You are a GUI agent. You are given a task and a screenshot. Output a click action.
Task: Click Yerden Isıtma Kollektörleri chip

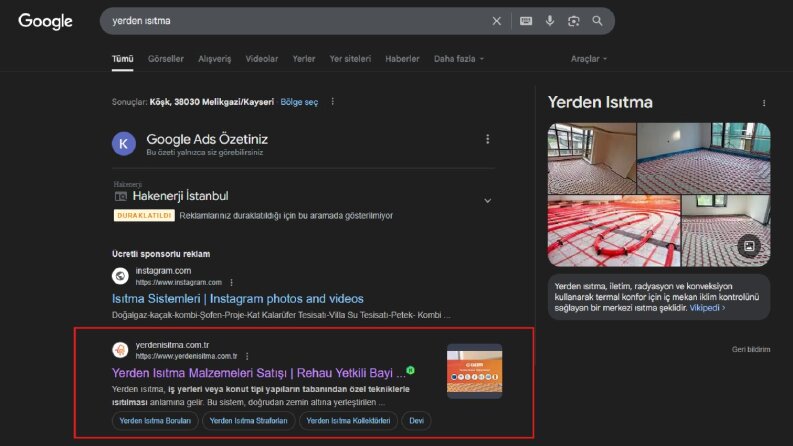pyautogui.click(x=348, y=421)
